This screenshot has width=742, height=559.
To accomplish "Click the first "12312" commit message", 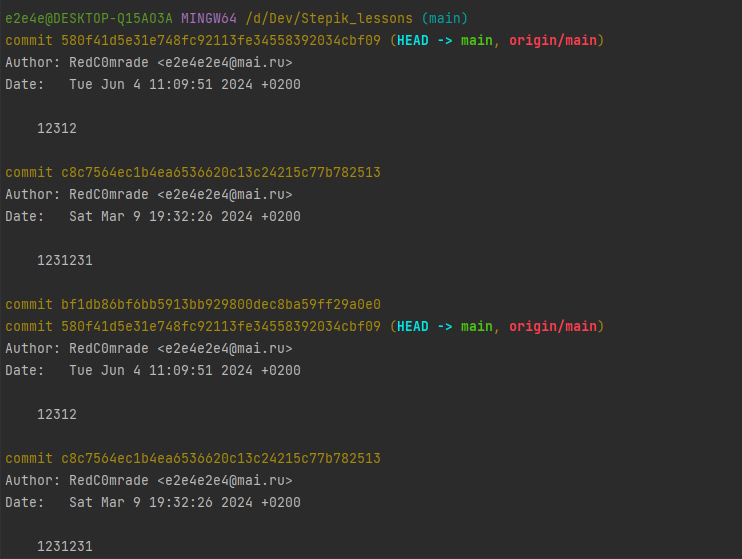I will click(x=57, y=128).
